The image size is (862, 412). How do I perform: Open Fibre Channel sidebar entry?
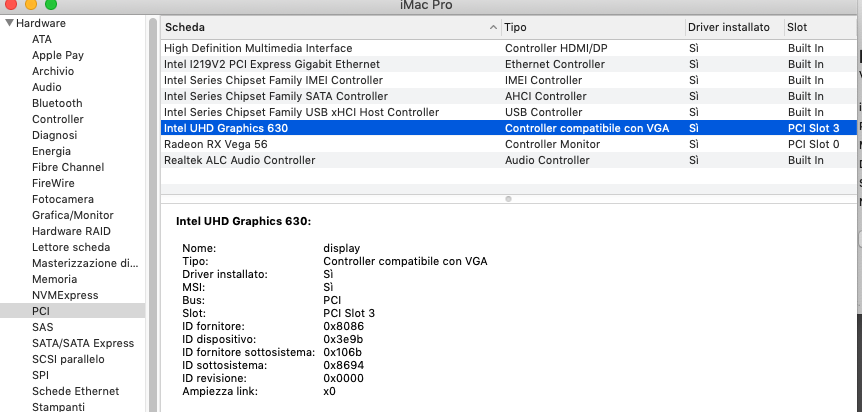pyautogui.click(x=68, y=167)
